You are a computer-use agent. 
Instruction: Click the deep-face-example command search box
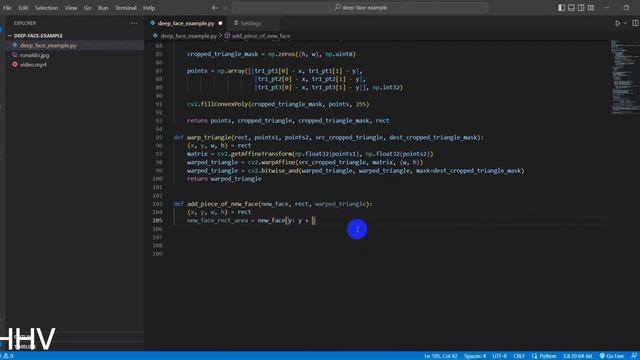(360, 7)
